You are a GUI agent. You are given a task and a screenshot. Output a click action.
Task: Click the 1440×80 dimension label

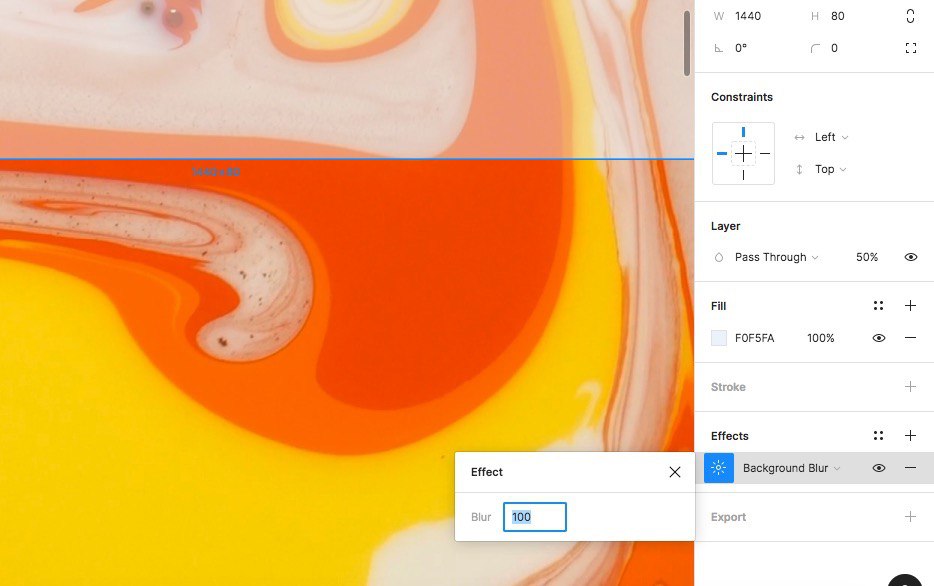216,172
